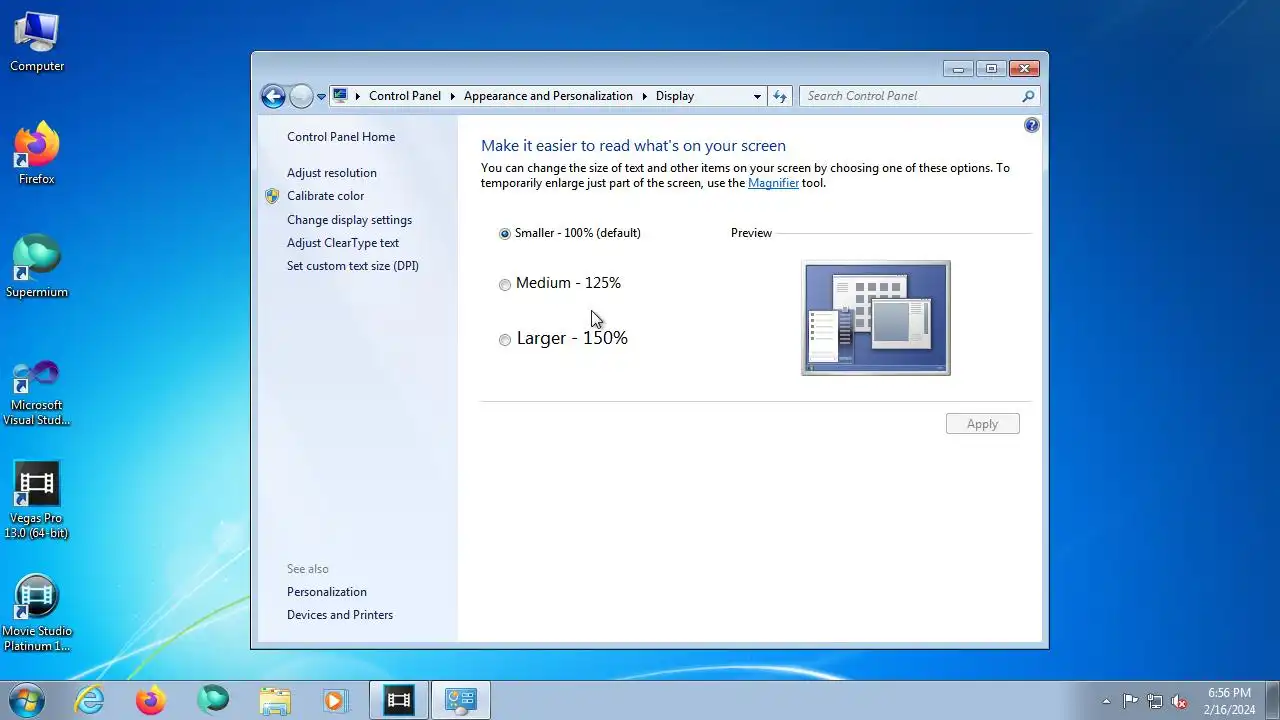The height and width of the screenshot is (720, 1280).
Task: Launch Firefox from the taskbar
Action: point(151,700)
